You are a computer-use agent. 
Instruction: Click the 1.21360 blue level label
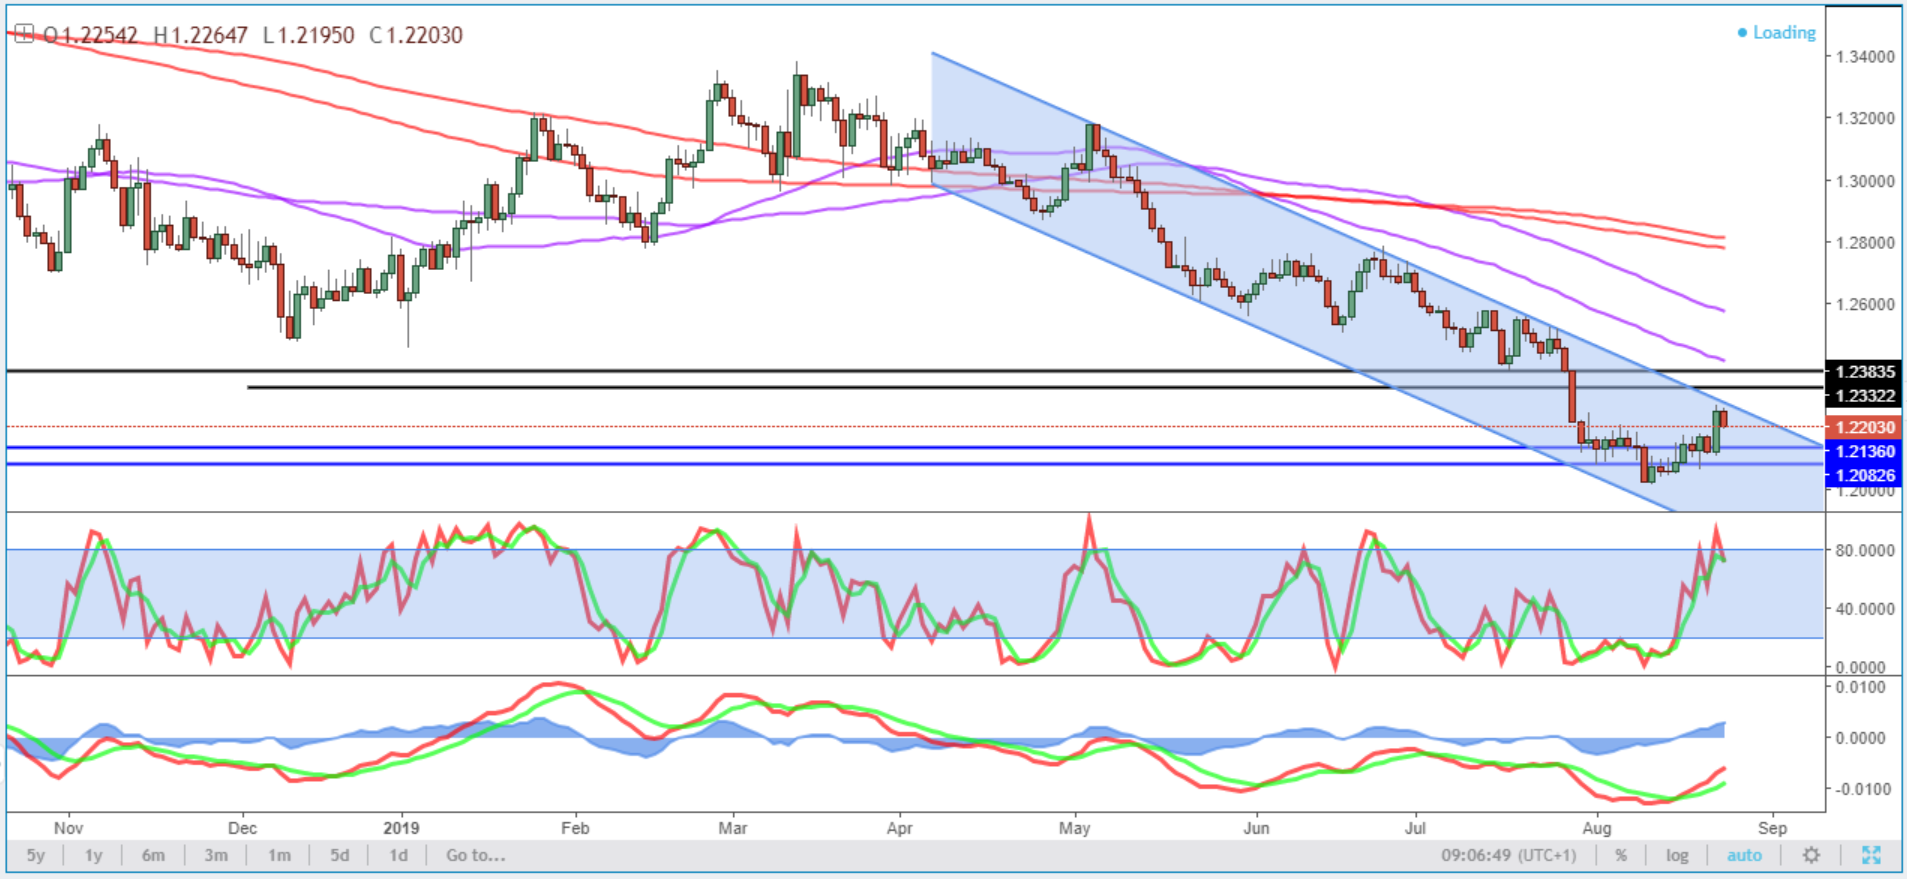pos(1863,451)
